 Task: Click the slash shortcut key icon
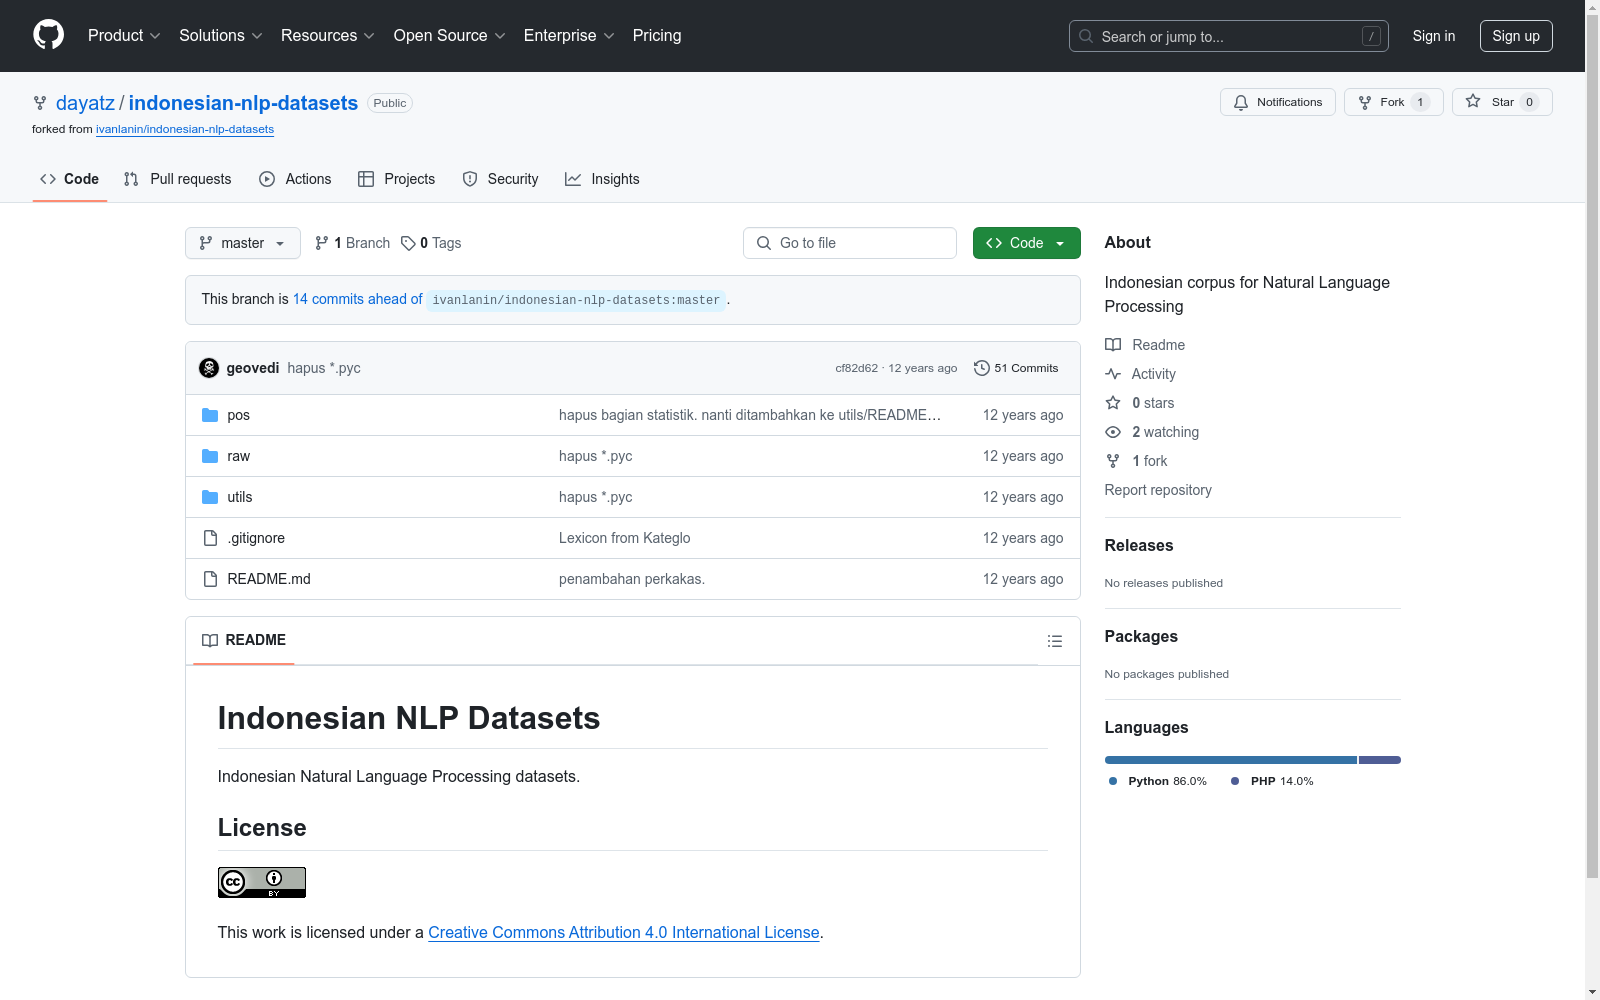(x=1371, y=36)
